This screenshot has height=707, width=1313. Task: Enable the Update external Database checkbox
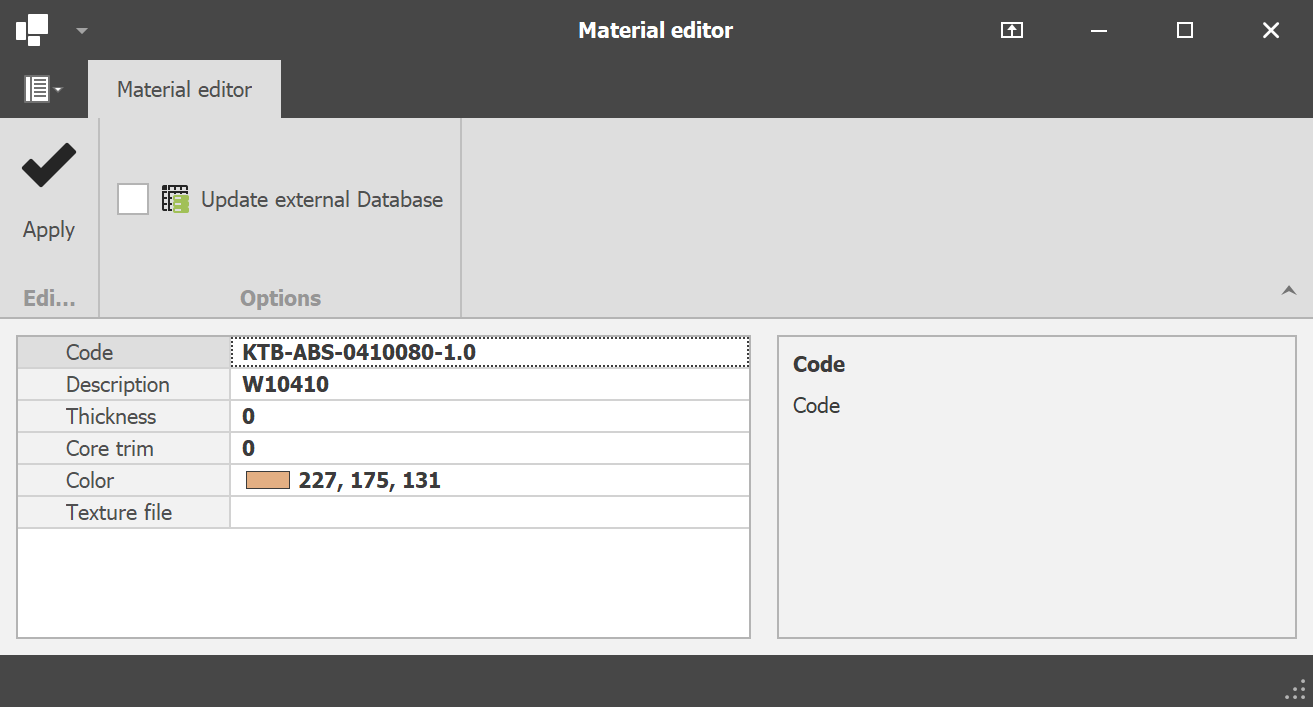coord(133,199)
